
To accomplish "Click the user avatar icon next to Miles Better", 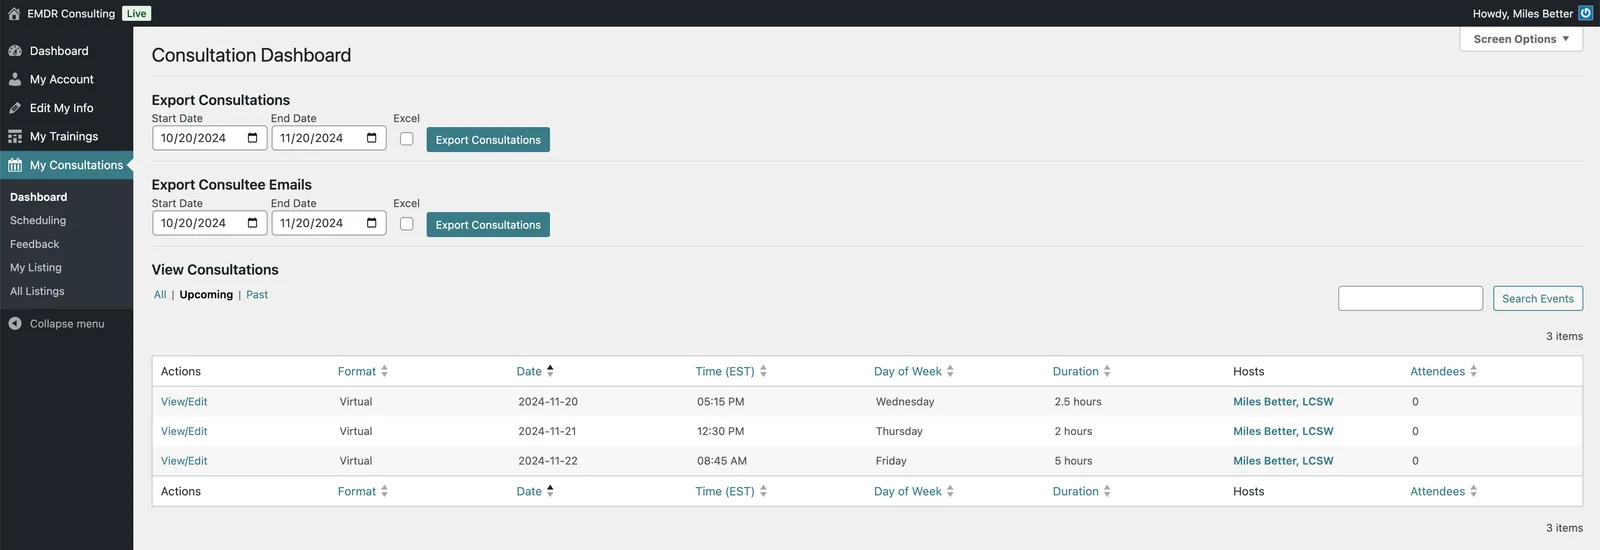I will pyautogui.click(x=1585, y=13).
